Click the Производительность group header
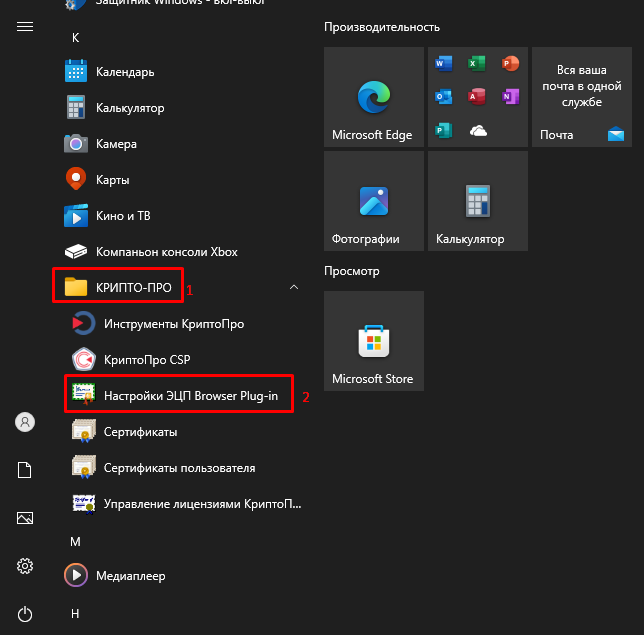Screen dimensions: 644x635 point(382,27)
